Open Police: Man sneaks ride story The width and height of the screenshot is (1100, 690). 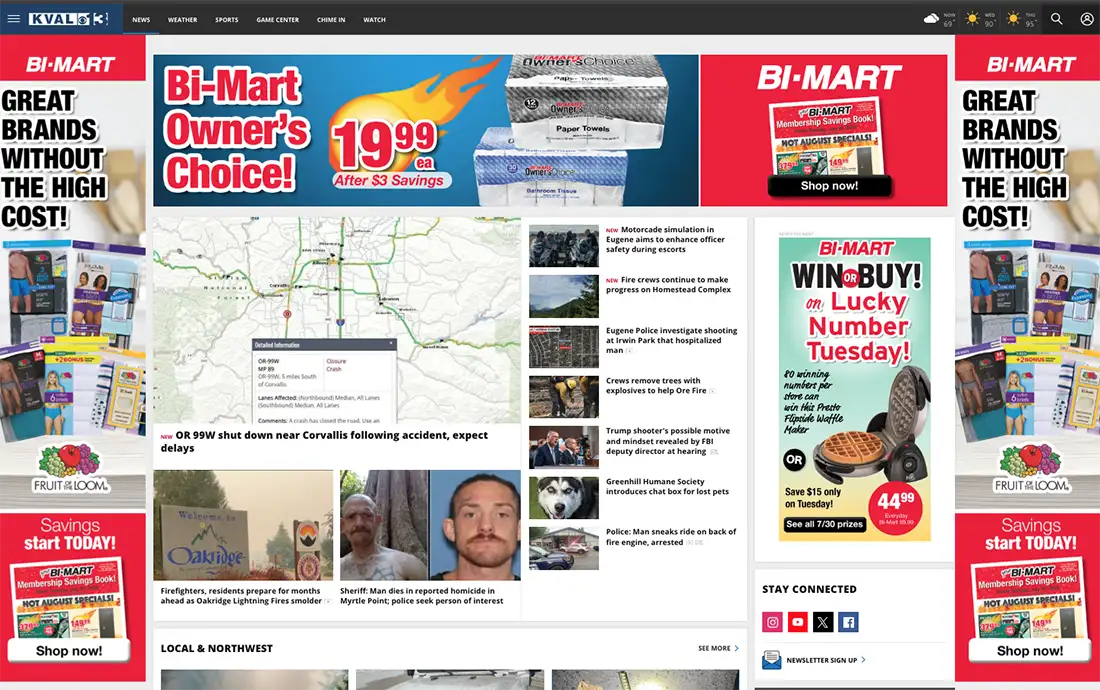point(671,537)
